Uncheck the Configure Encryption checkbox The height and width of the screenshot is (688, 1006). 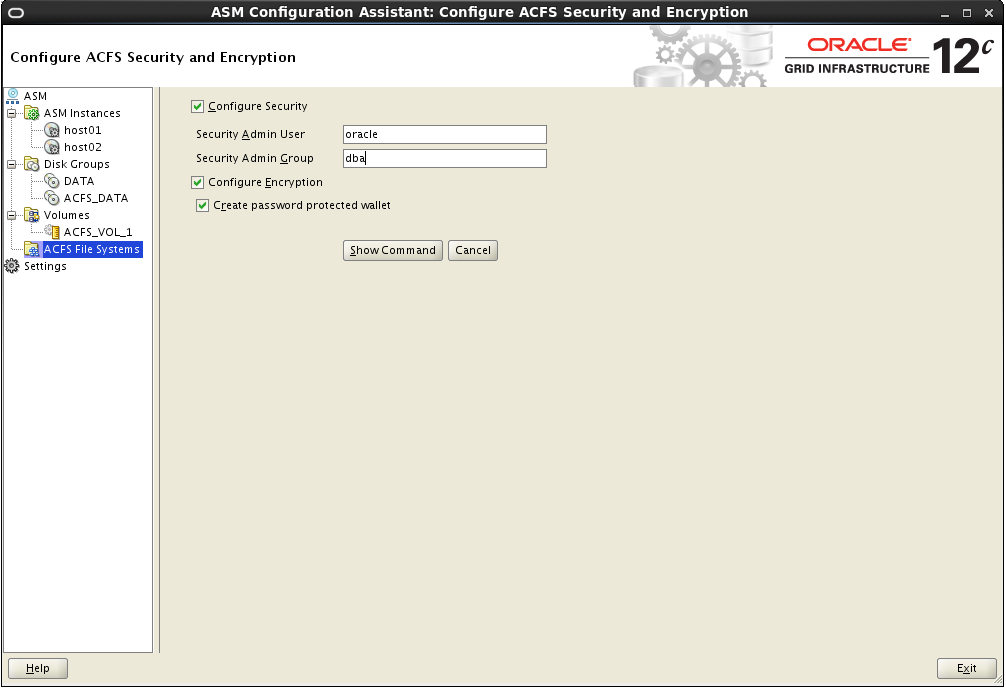point(198,182)
